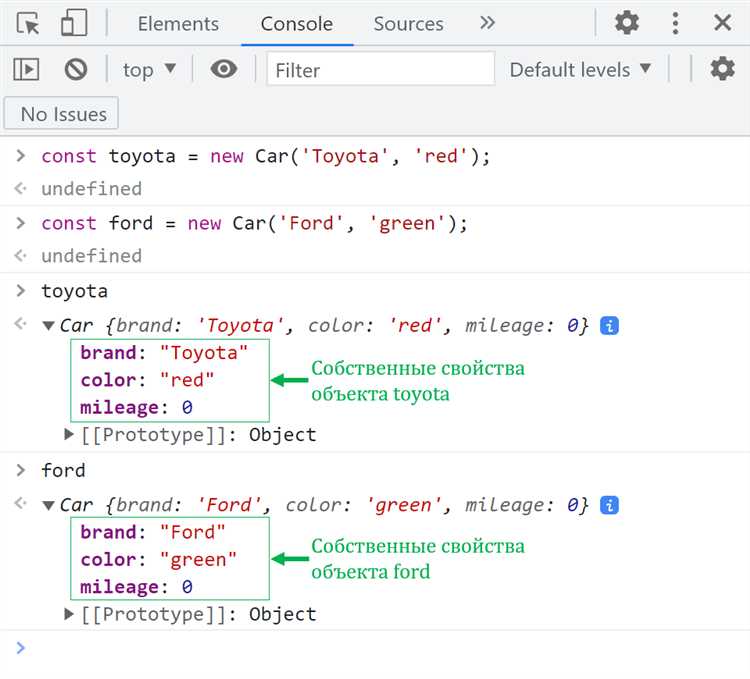Open the top JavaScript context dropdown
Screen dimensions: 750x679
(x=149, y=70)
